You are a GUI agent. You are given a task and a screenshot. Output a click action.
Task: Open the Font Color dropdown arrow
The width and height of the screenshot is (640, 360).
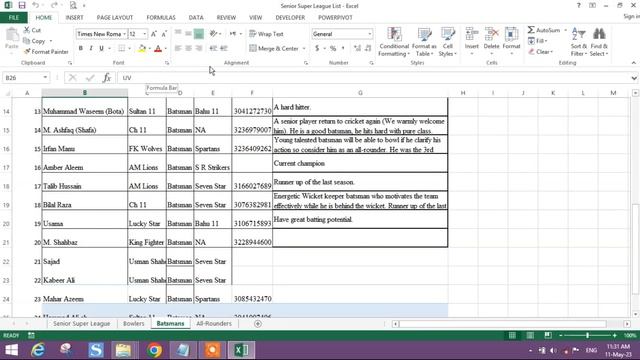click(x=166, y=49)
